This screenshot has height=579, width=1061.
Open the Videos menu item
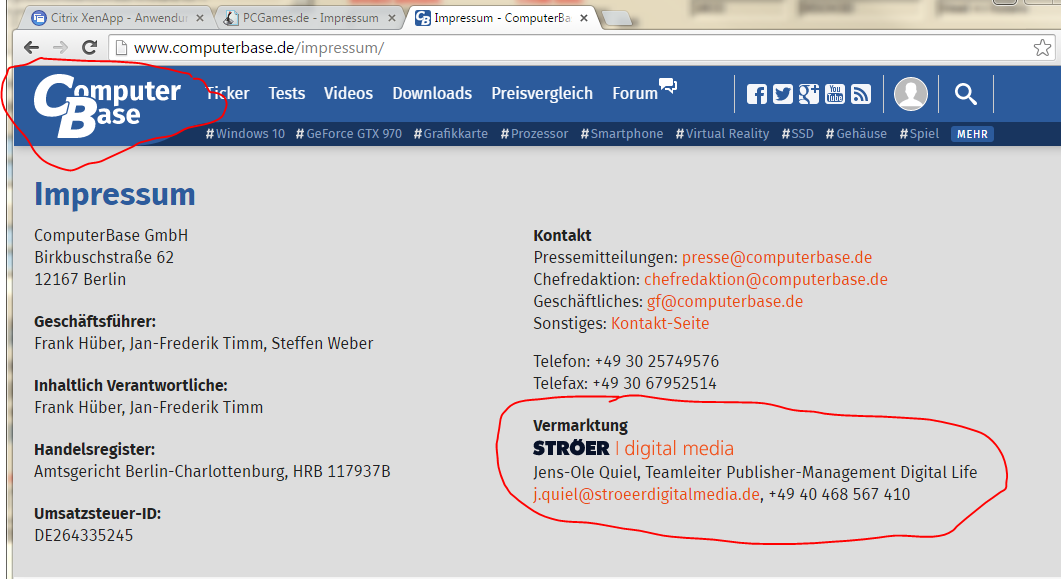pyautogui.click(x=348, y=93)
